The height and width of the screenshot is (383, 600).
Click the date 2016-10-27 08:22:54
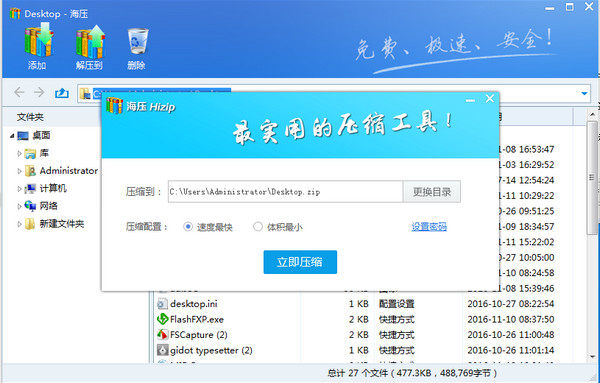tap(511, 304)
